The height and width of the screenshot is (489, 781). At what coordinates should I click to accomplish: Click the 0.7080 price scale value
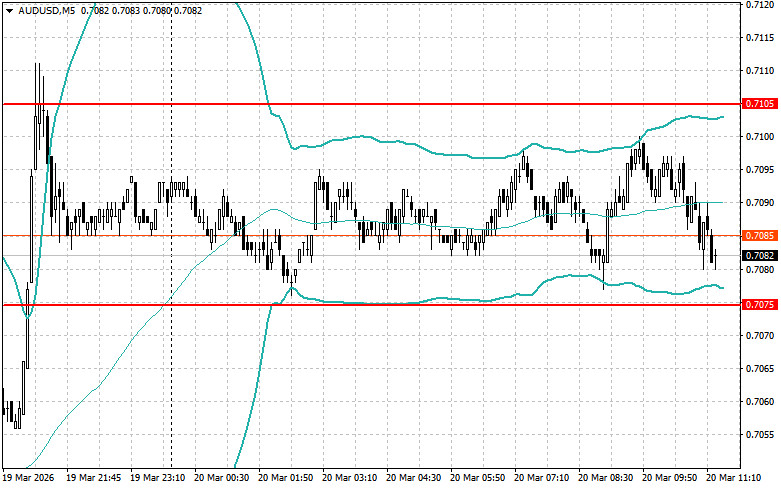pyautogui.click(x=760, y=269)
